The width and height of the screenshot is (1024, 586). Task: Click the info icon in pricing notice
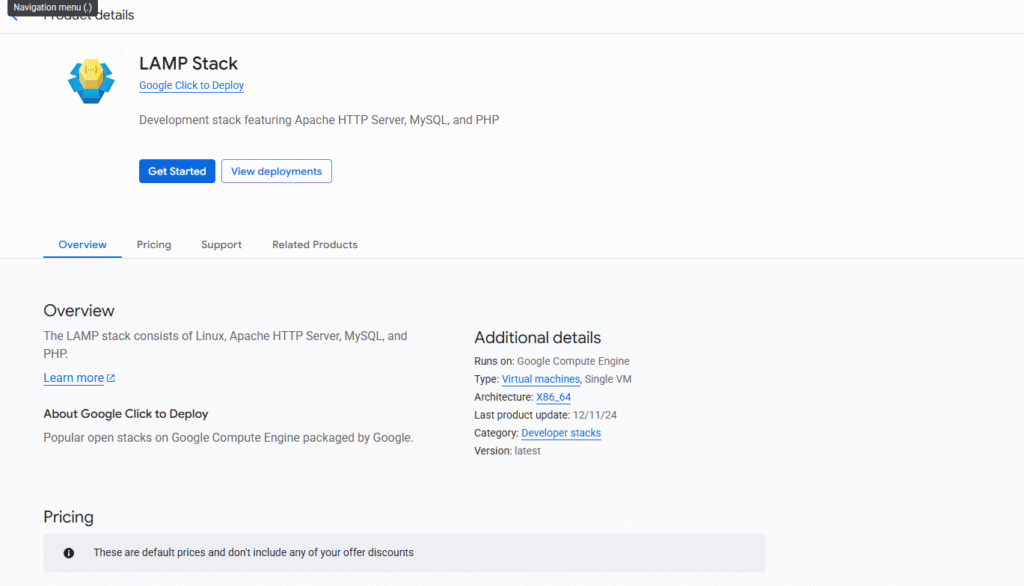(69, 553)
